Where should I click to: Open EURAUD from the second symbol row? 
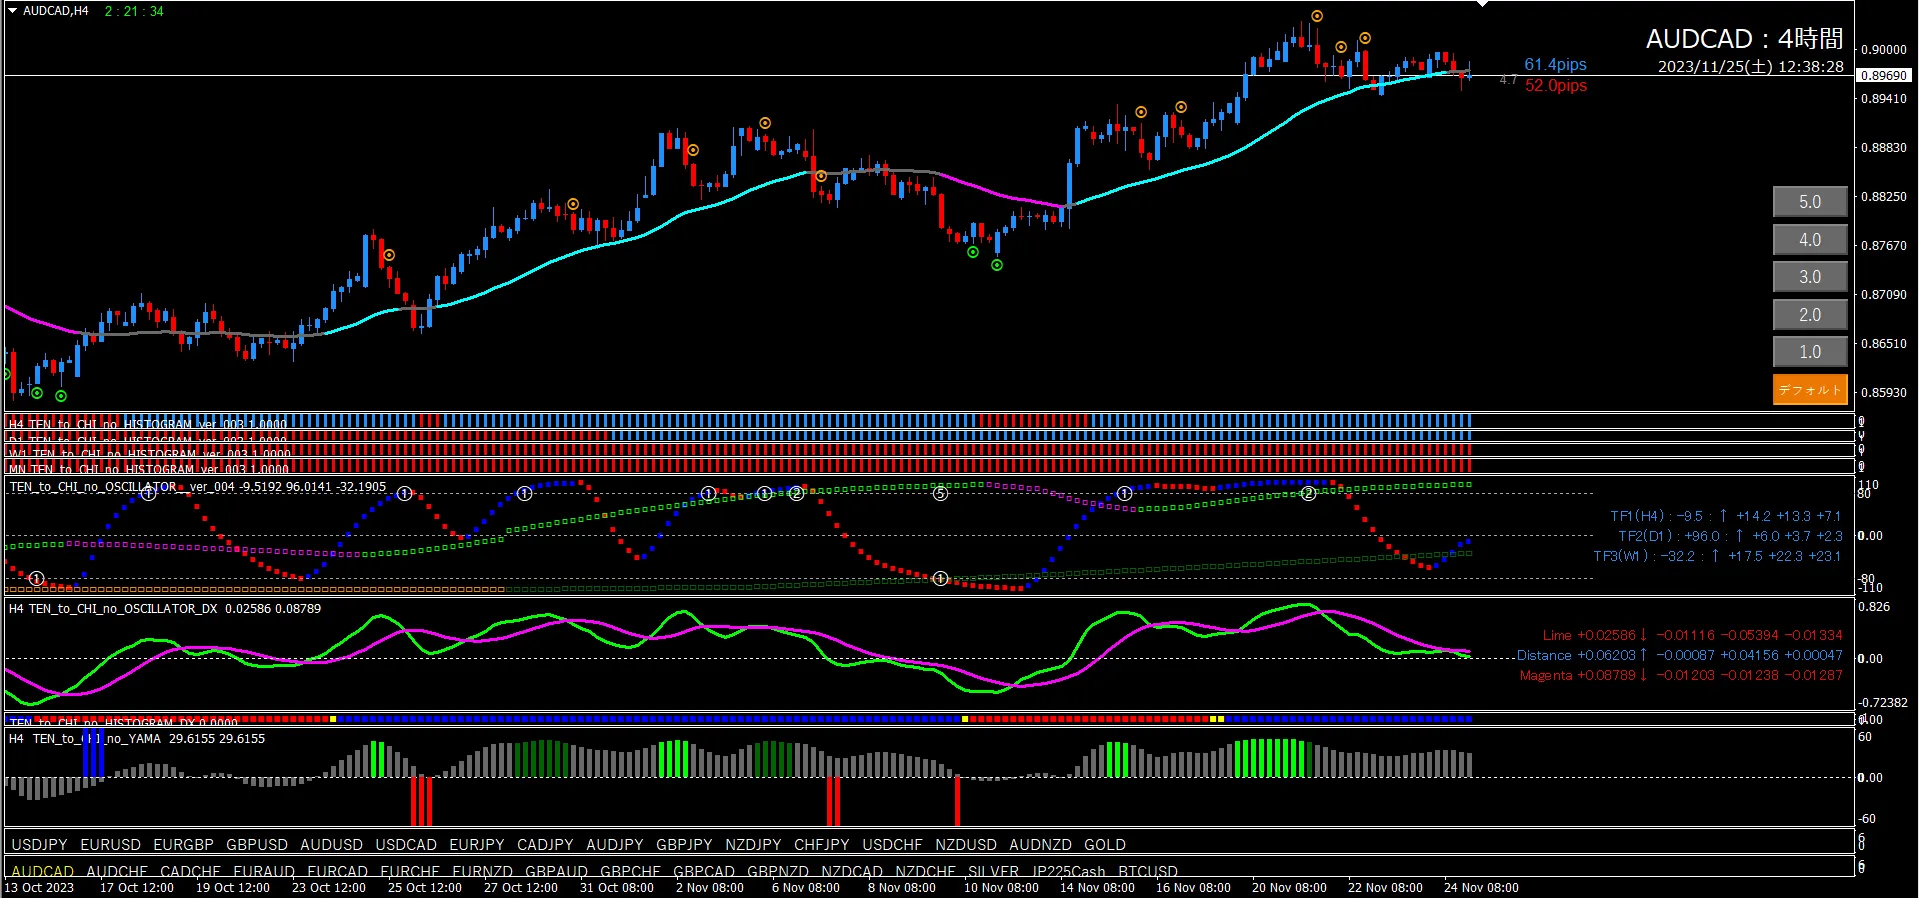[264, 872]
